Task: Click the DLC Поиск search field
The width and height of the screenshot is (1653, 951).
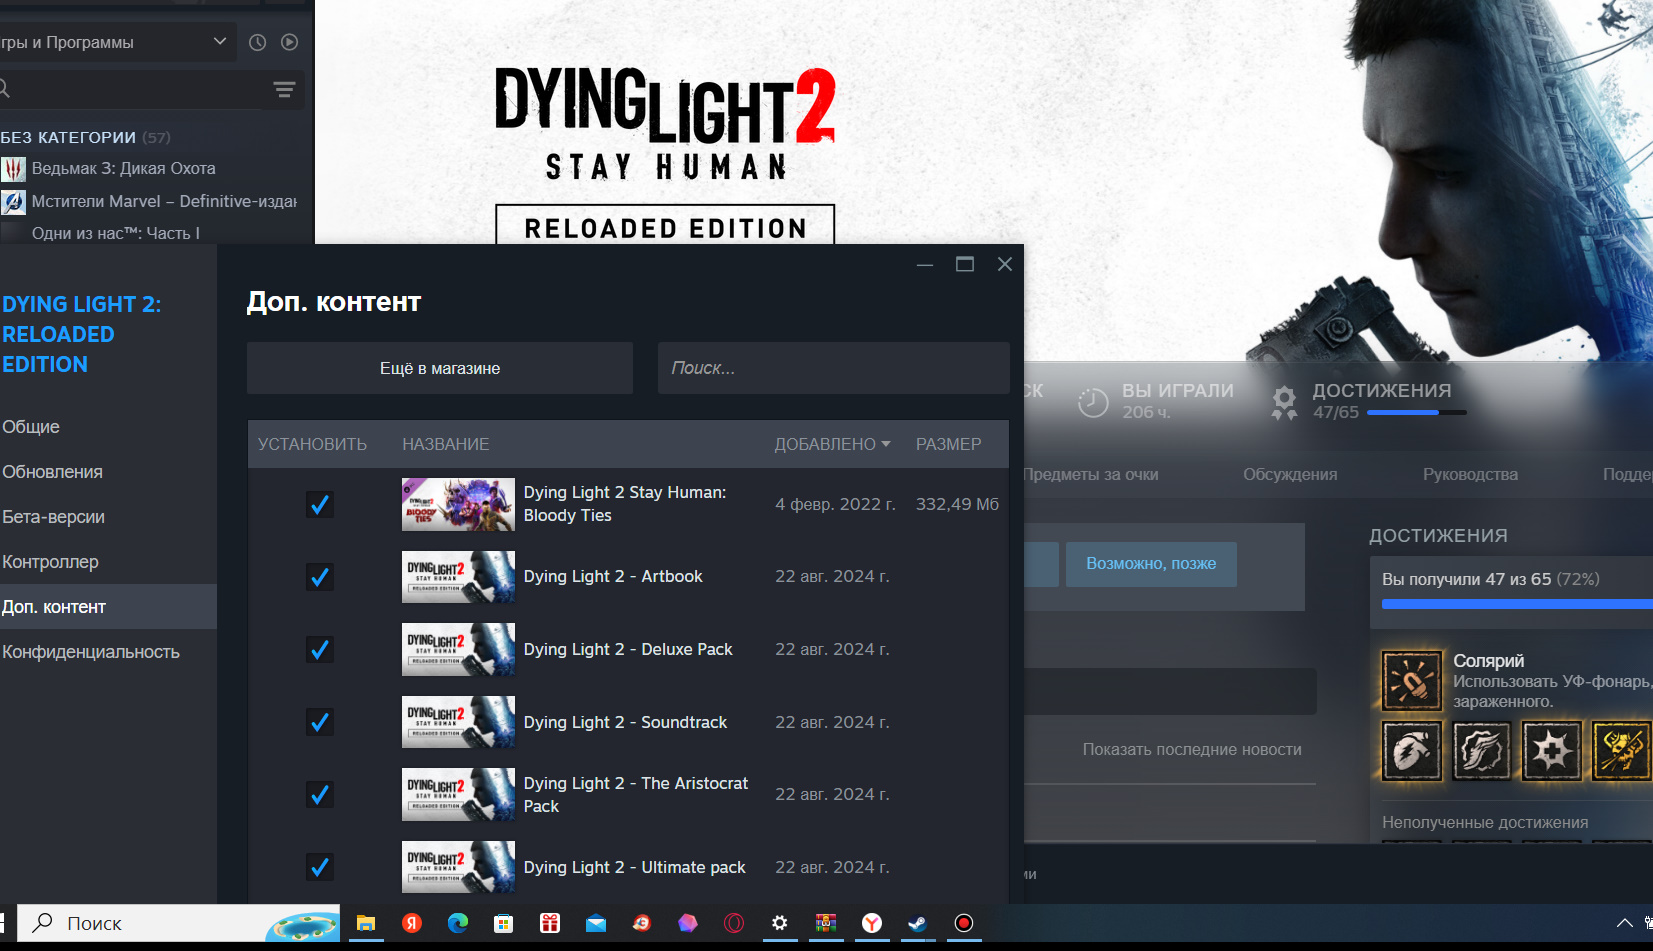Action: coord(834,368)
